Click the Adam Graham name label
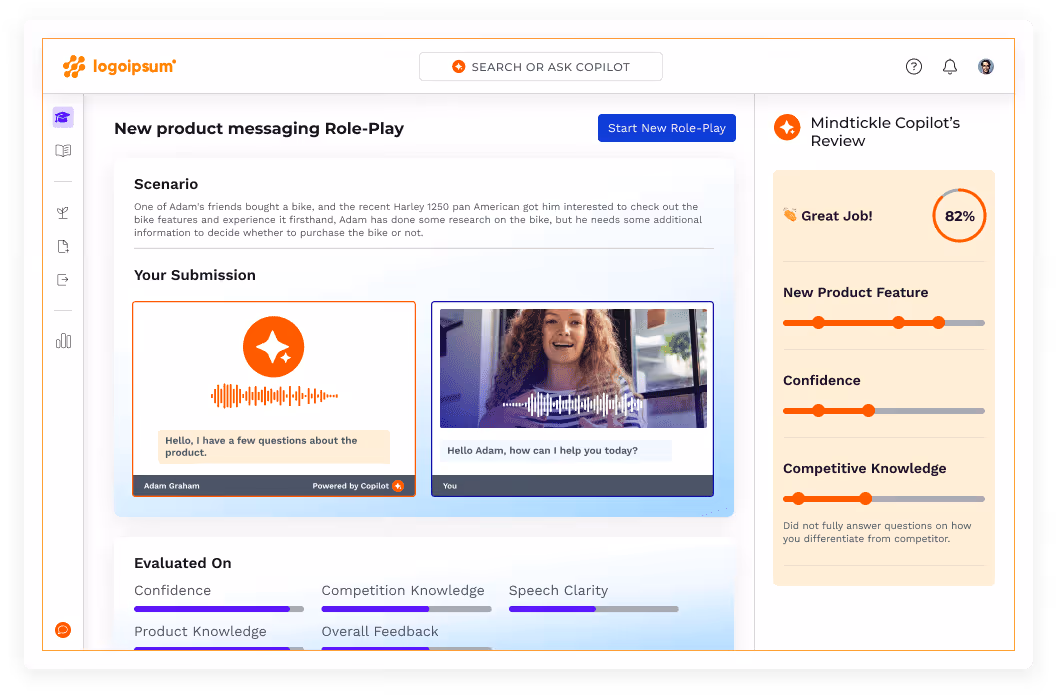The height and width of the screenshot is (697, 1057). pyautogui.click(x=171, y=485)
